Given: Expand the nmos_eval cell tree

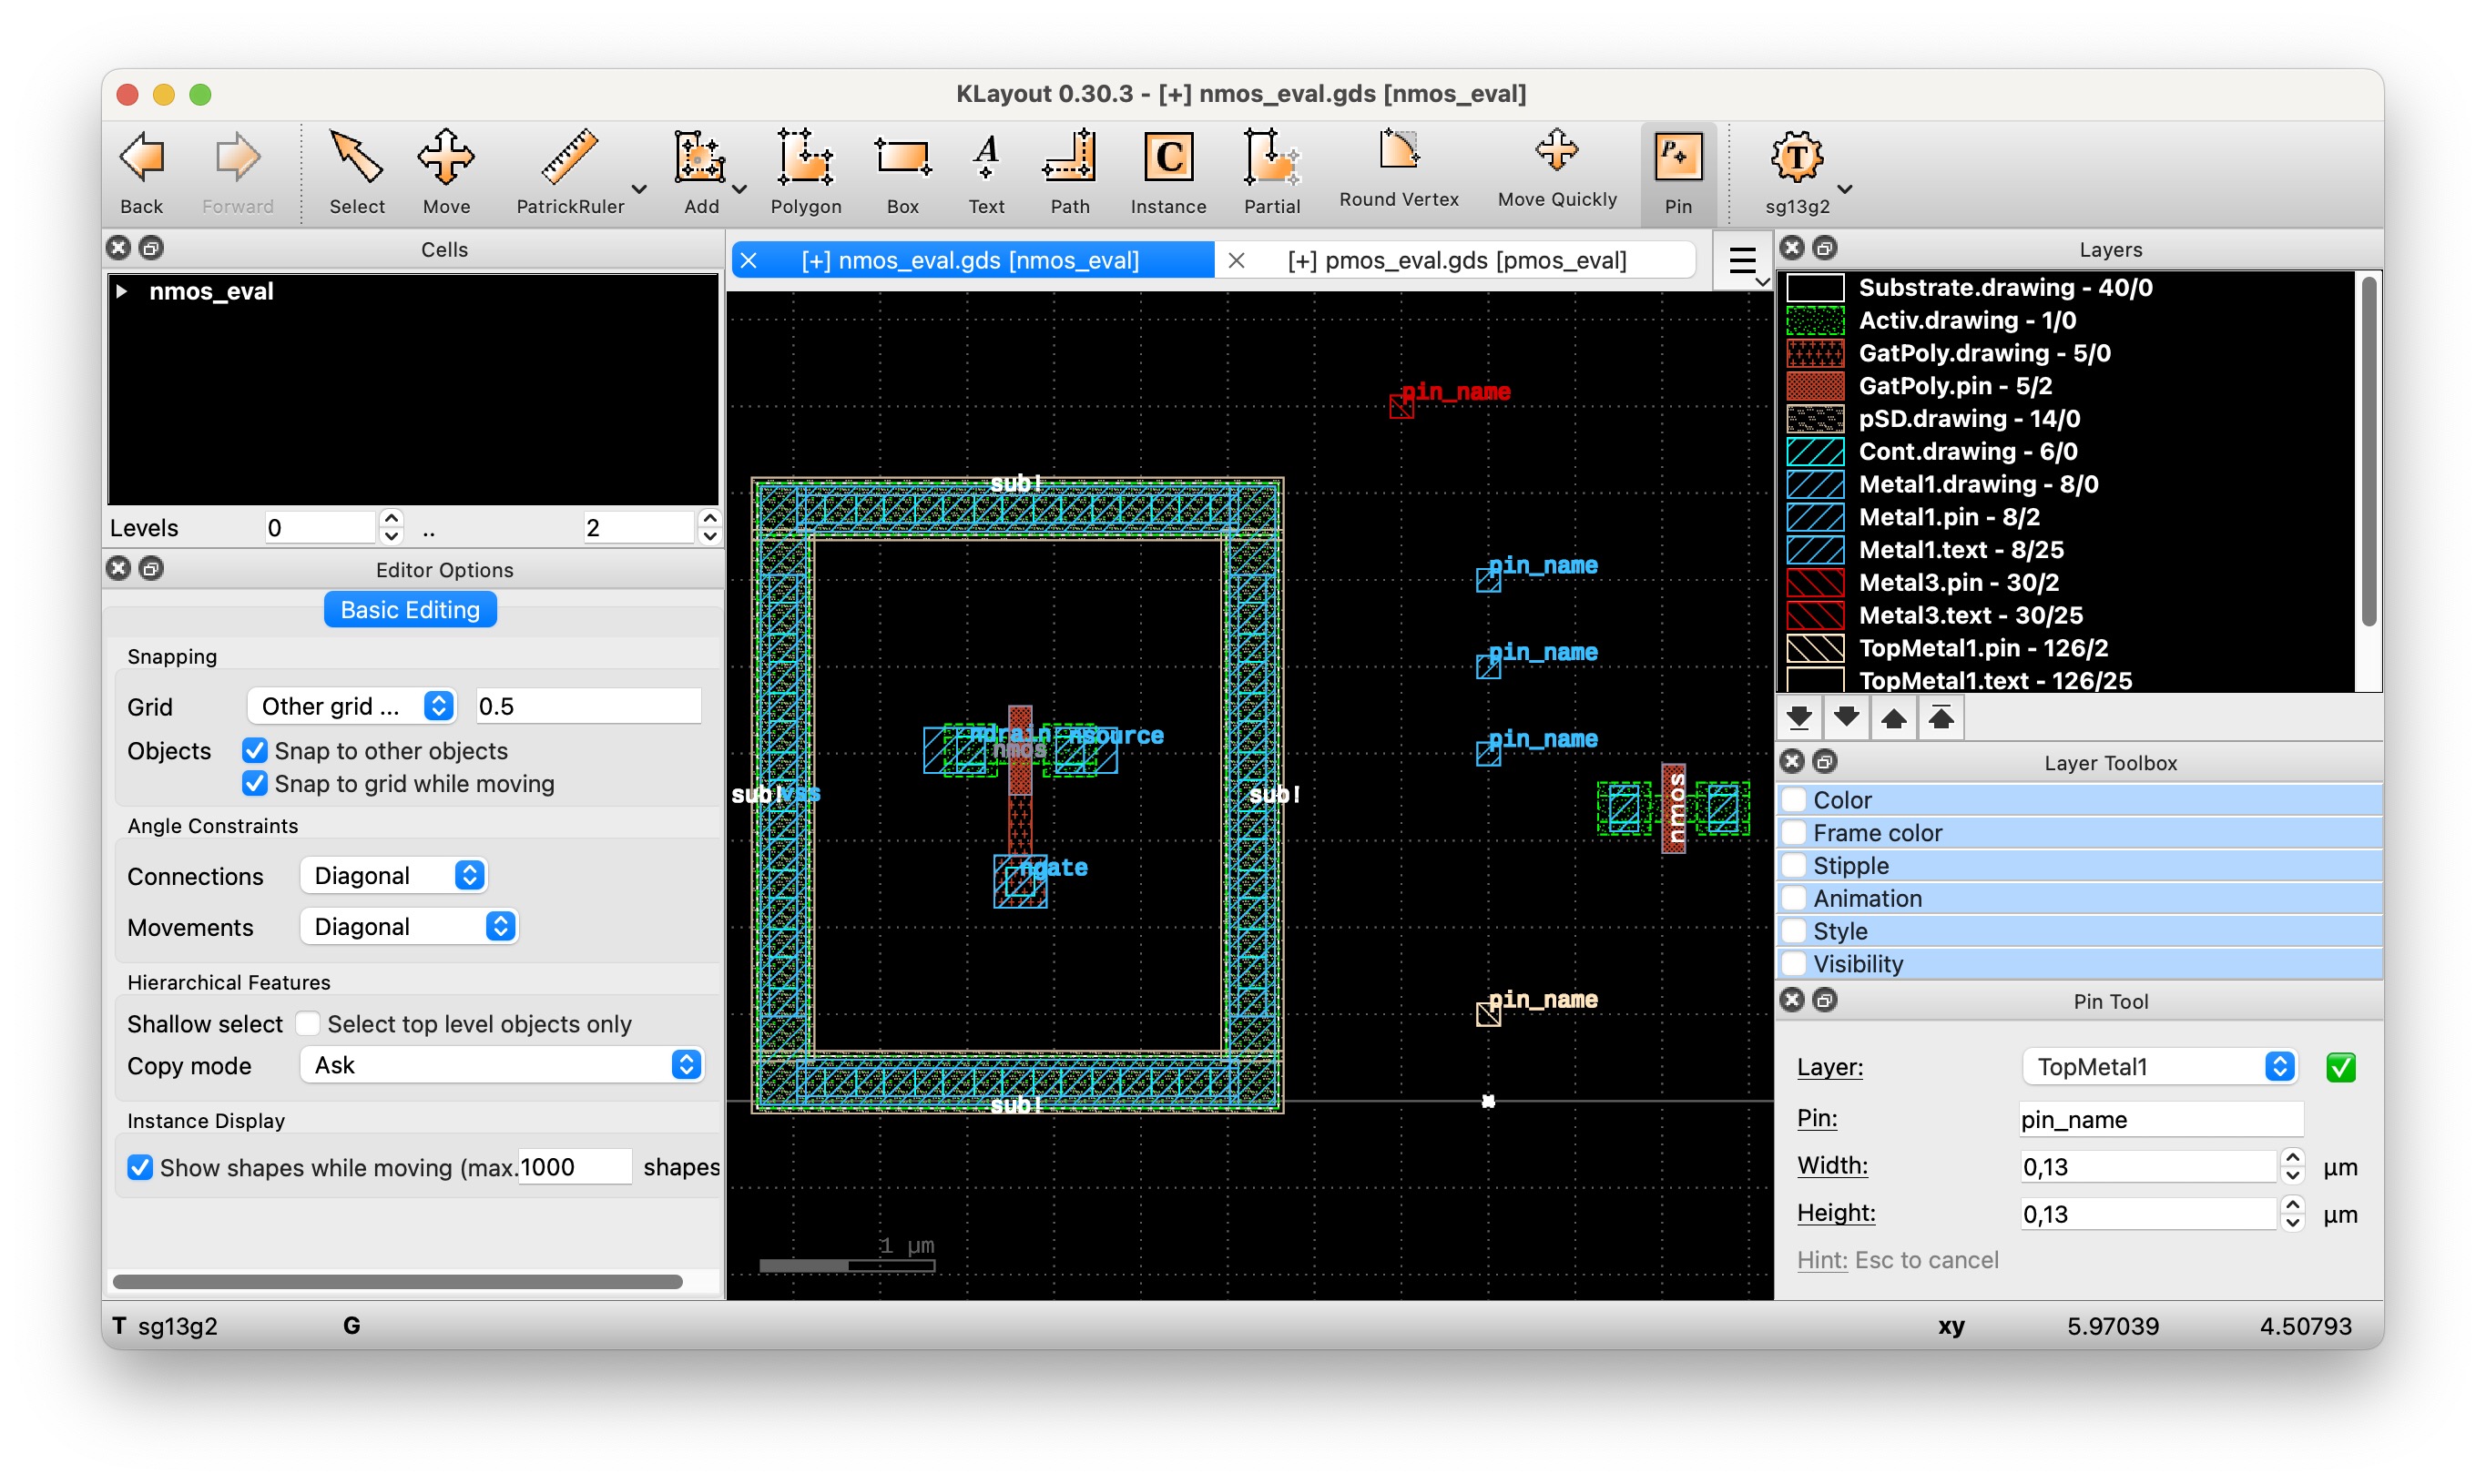Looking at the screenshot, I should tap(122, 291).
